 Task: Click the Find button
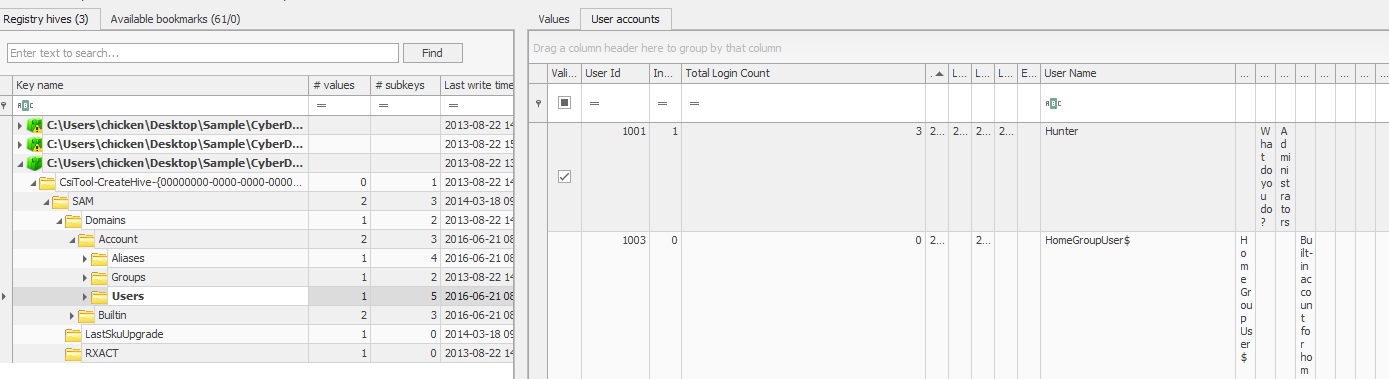point(432,53)
